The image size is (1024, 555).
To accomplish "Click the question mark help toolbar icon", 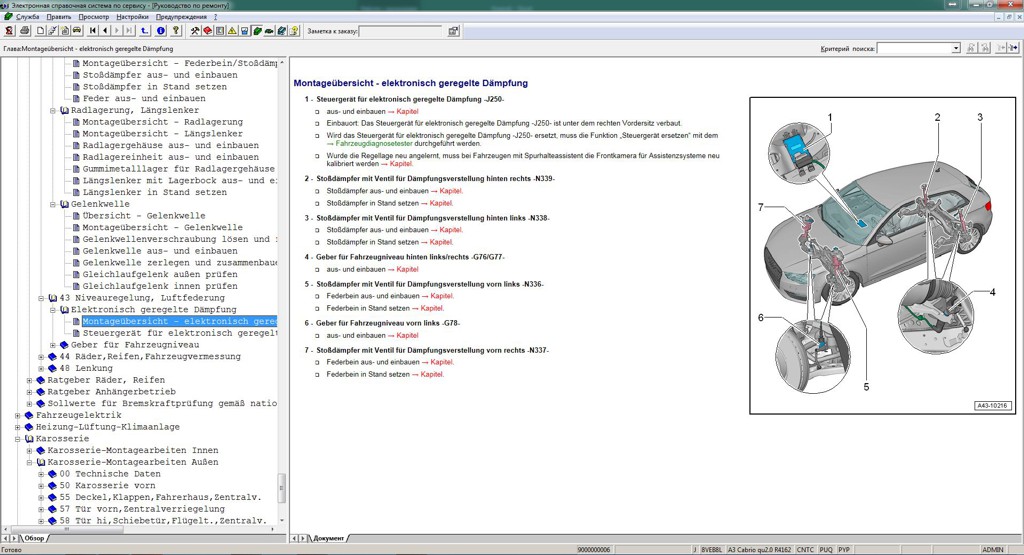I will [176, 31].
